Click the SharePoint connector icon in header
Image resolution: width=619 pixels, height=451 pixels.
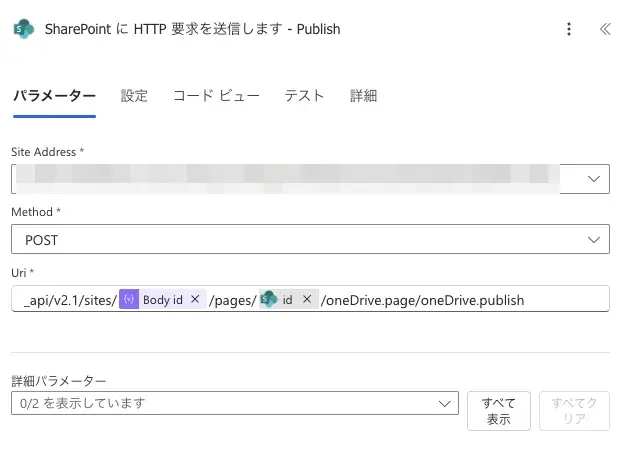pyautogui.click(x=24, y=29)
